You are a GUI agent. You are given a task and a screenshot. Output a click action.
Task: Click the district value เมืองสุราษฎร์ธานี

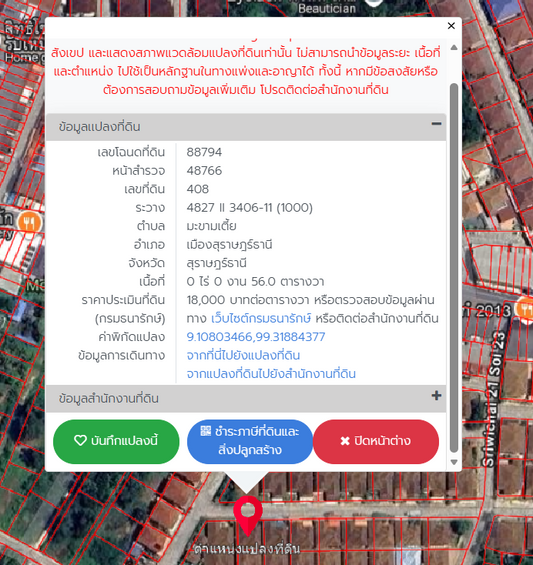[230, 245]
